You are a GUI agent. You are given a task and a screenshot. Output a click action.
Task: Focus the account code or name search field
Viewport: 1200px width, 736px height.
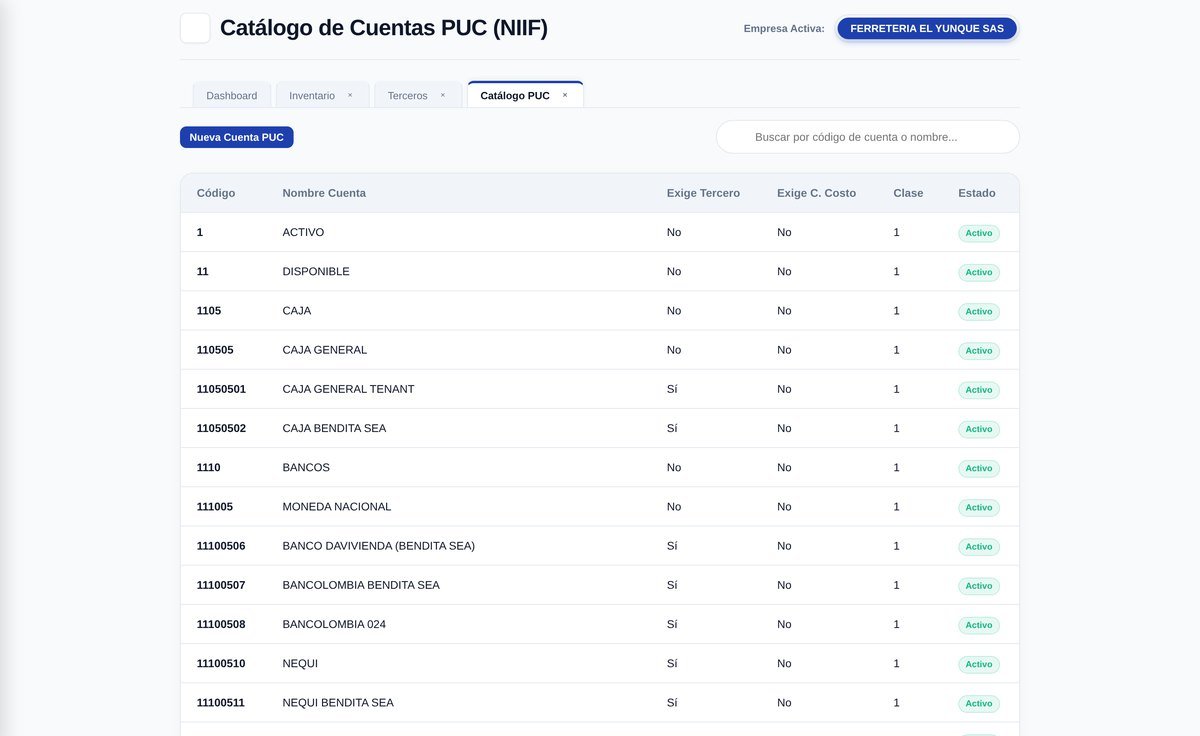[x=868, y=137]
